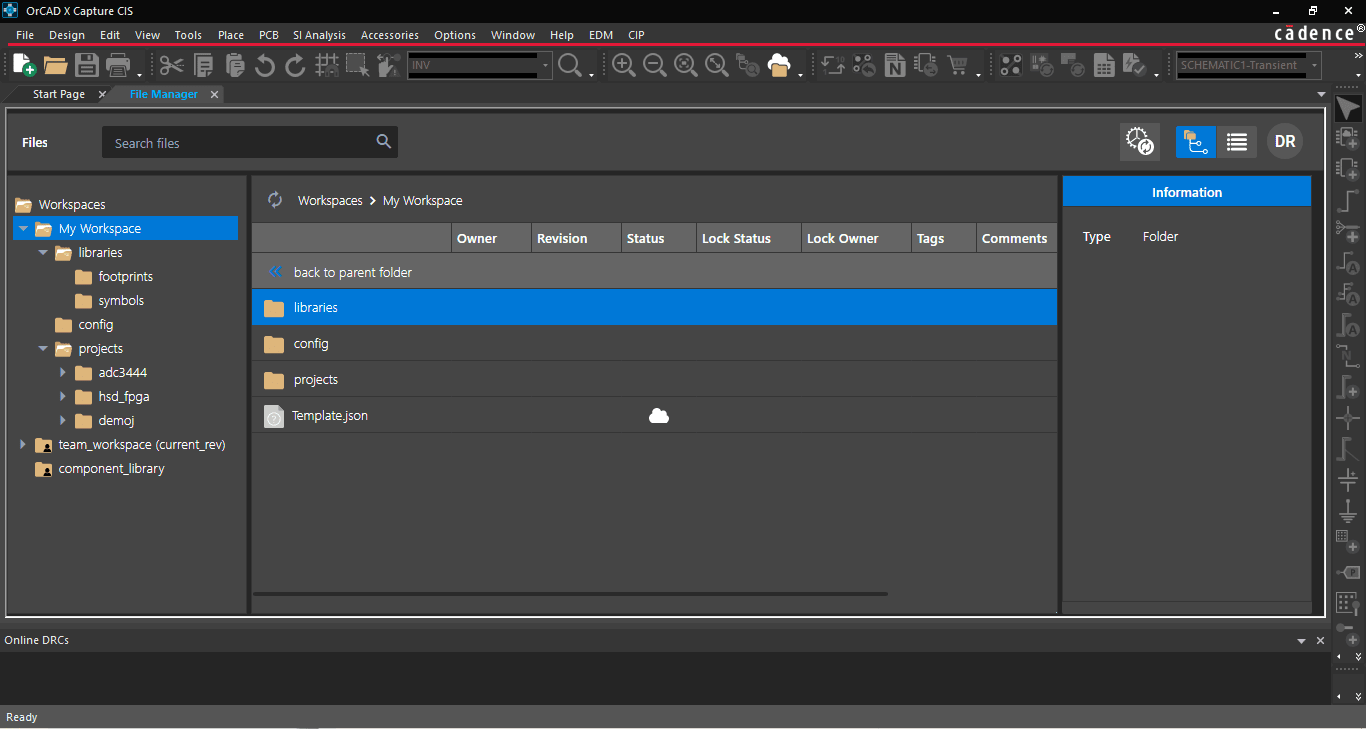Viewport: 1366px width, 729px height.
Task: Open the SI Analysis menu
Action: [319, 35]
